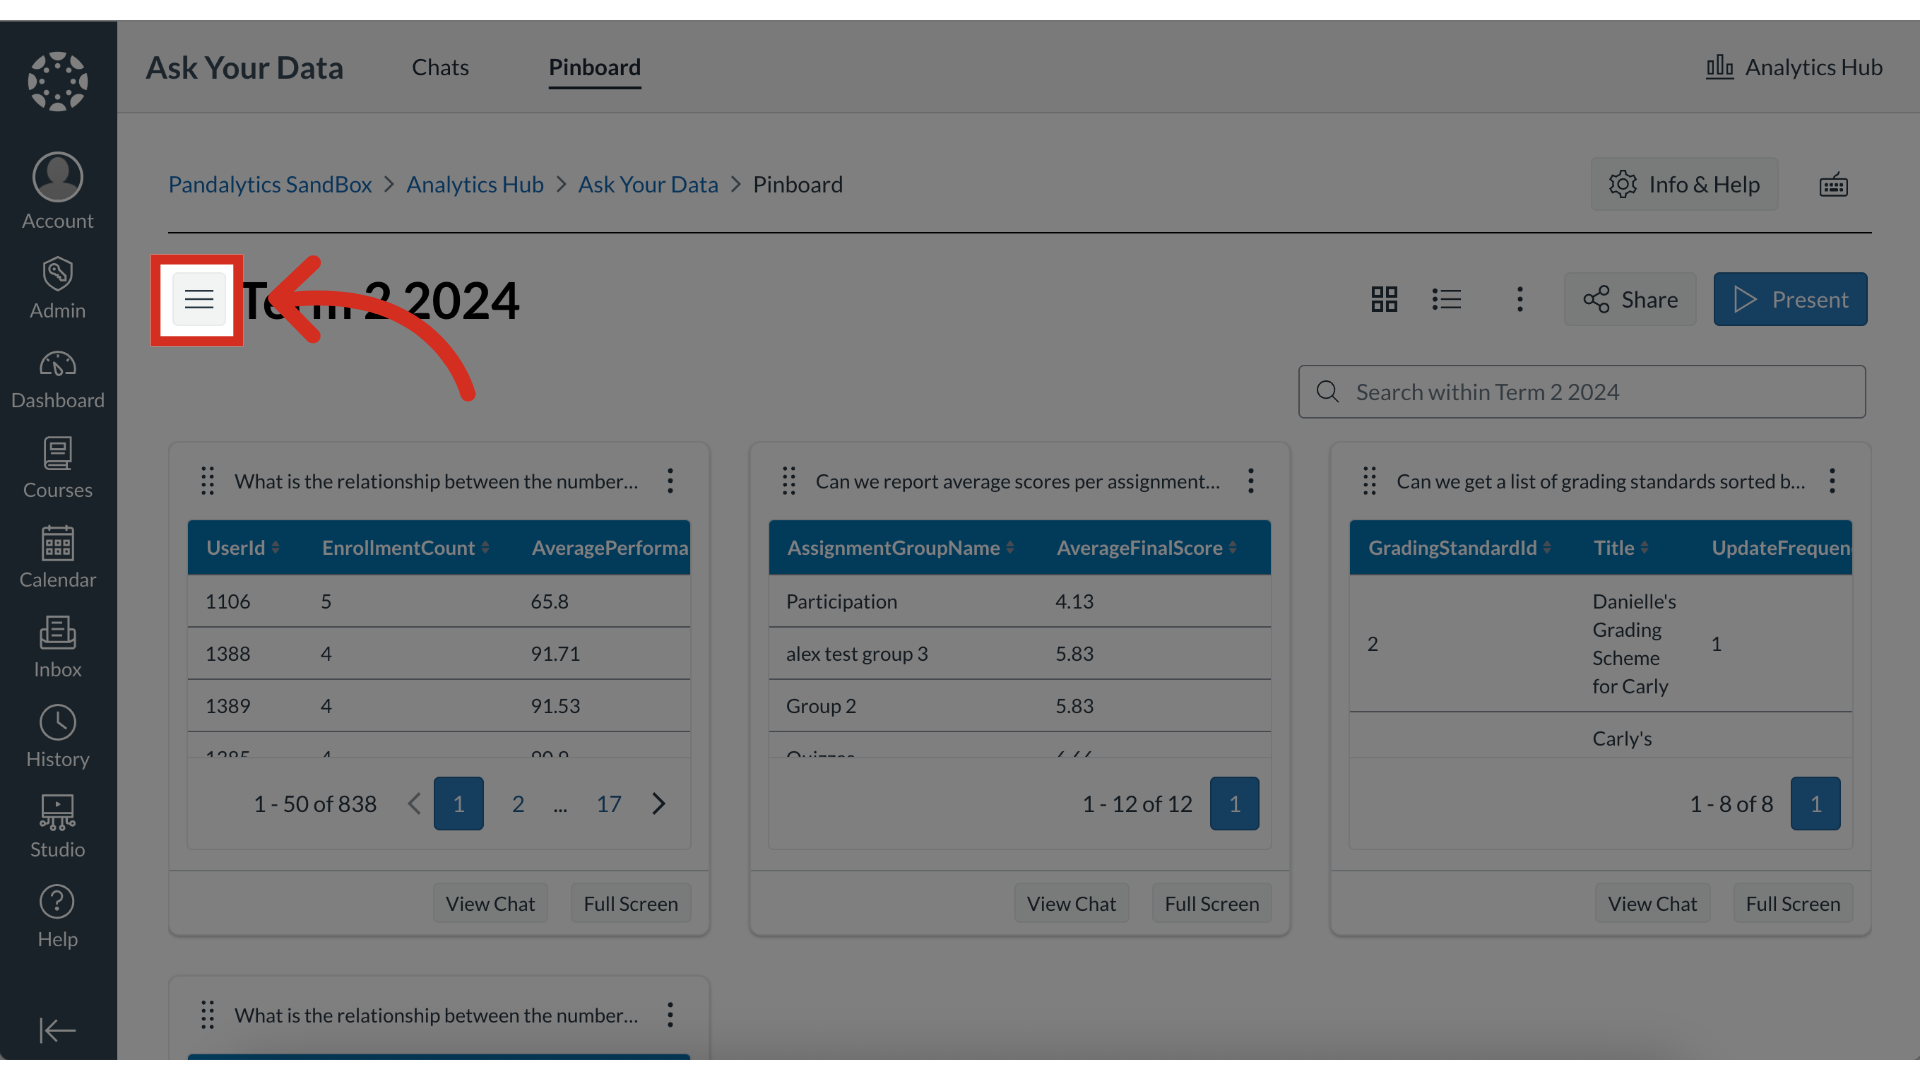The height and width of the screenshot is (1080, 1920).
Task: Open Studio from the sidebar
Action: point(58,827)
